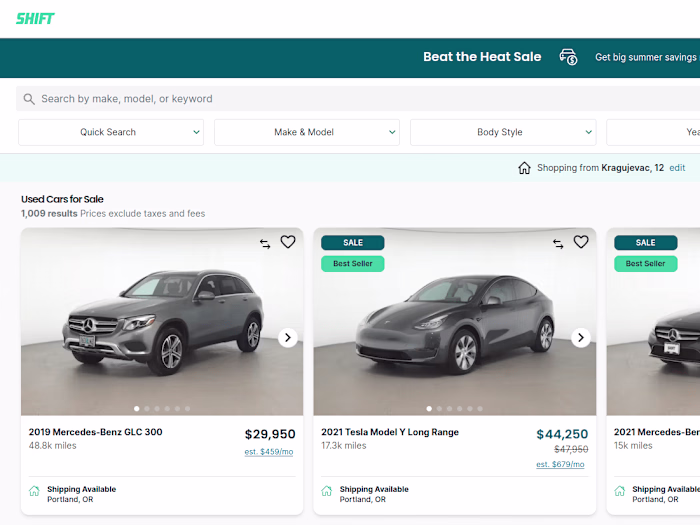Viewport: 700px width, 525px height.
Task: Click compare arrows on Tesla Model Y
Action: point(558,243)
